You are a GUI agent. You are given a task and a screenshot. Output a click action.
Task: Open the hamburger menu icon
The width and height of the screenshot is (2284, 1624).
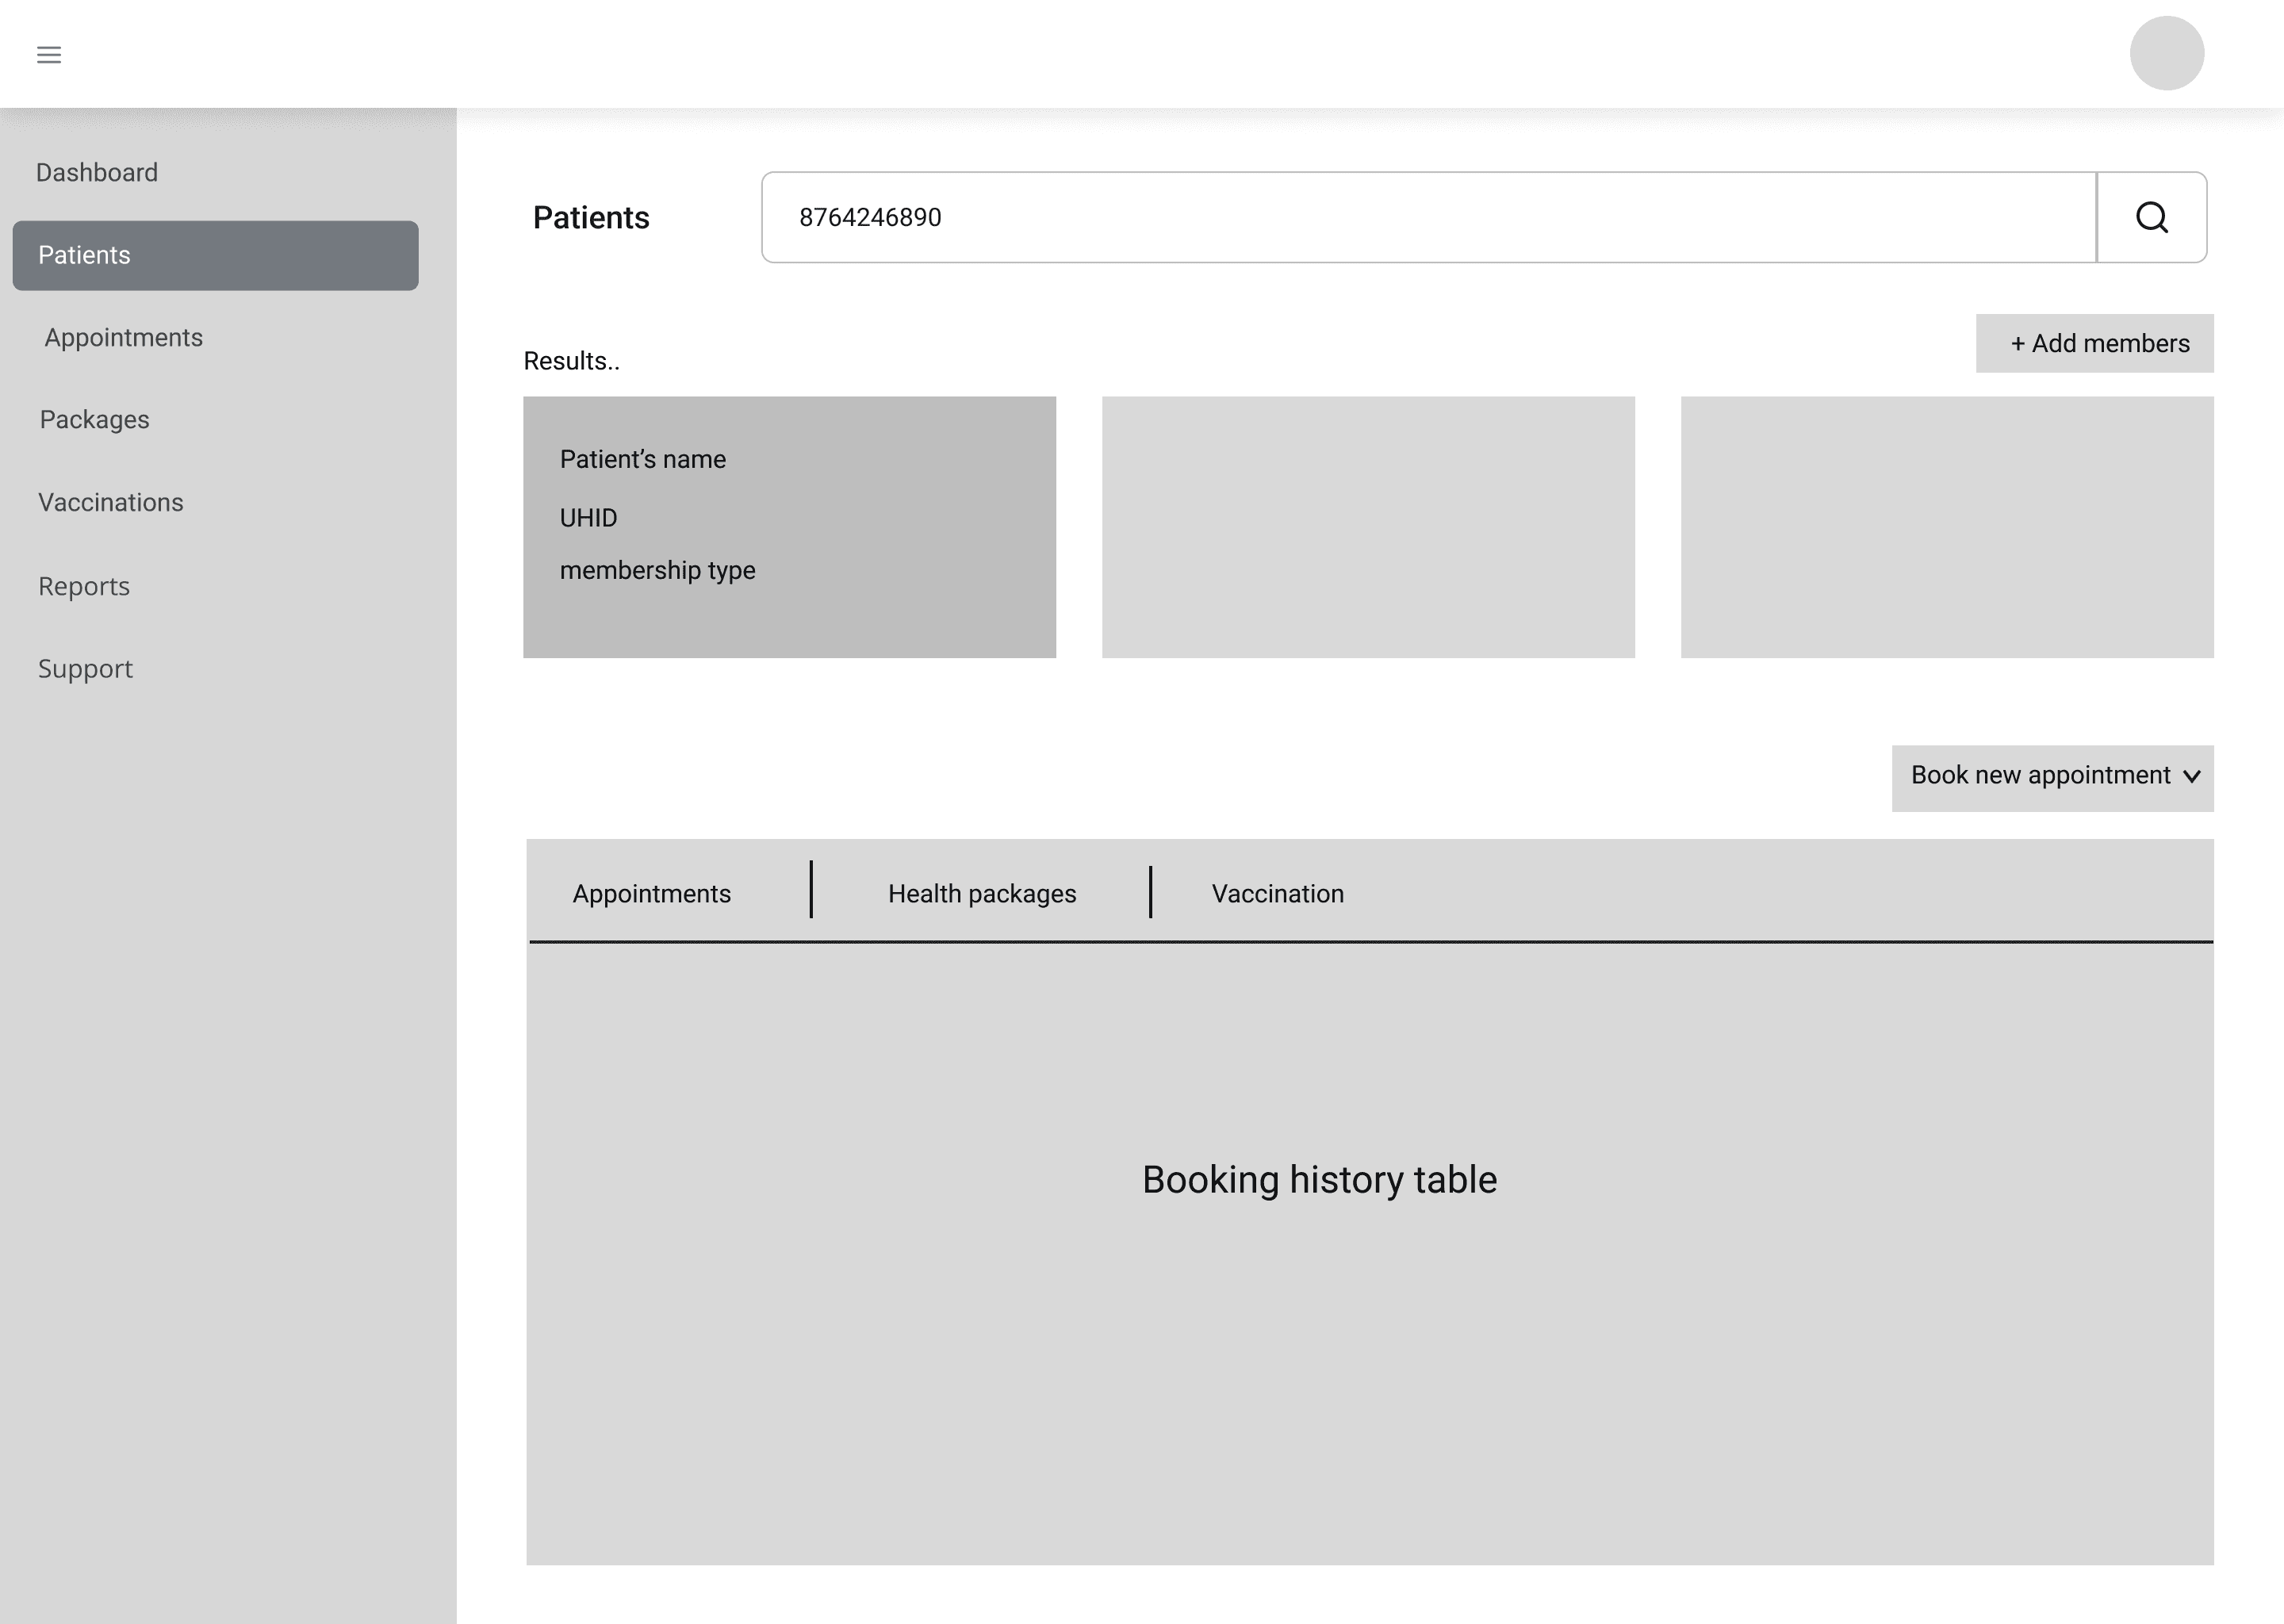click(x=49, y=55)
